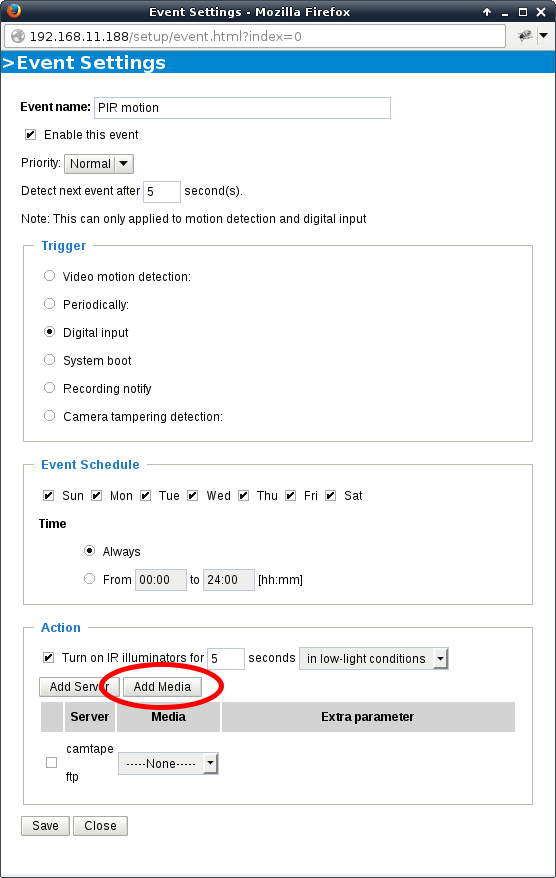Toggle the Sat schedule checkbox
This screenshot has width=556, height=878.
coord(330,496)
